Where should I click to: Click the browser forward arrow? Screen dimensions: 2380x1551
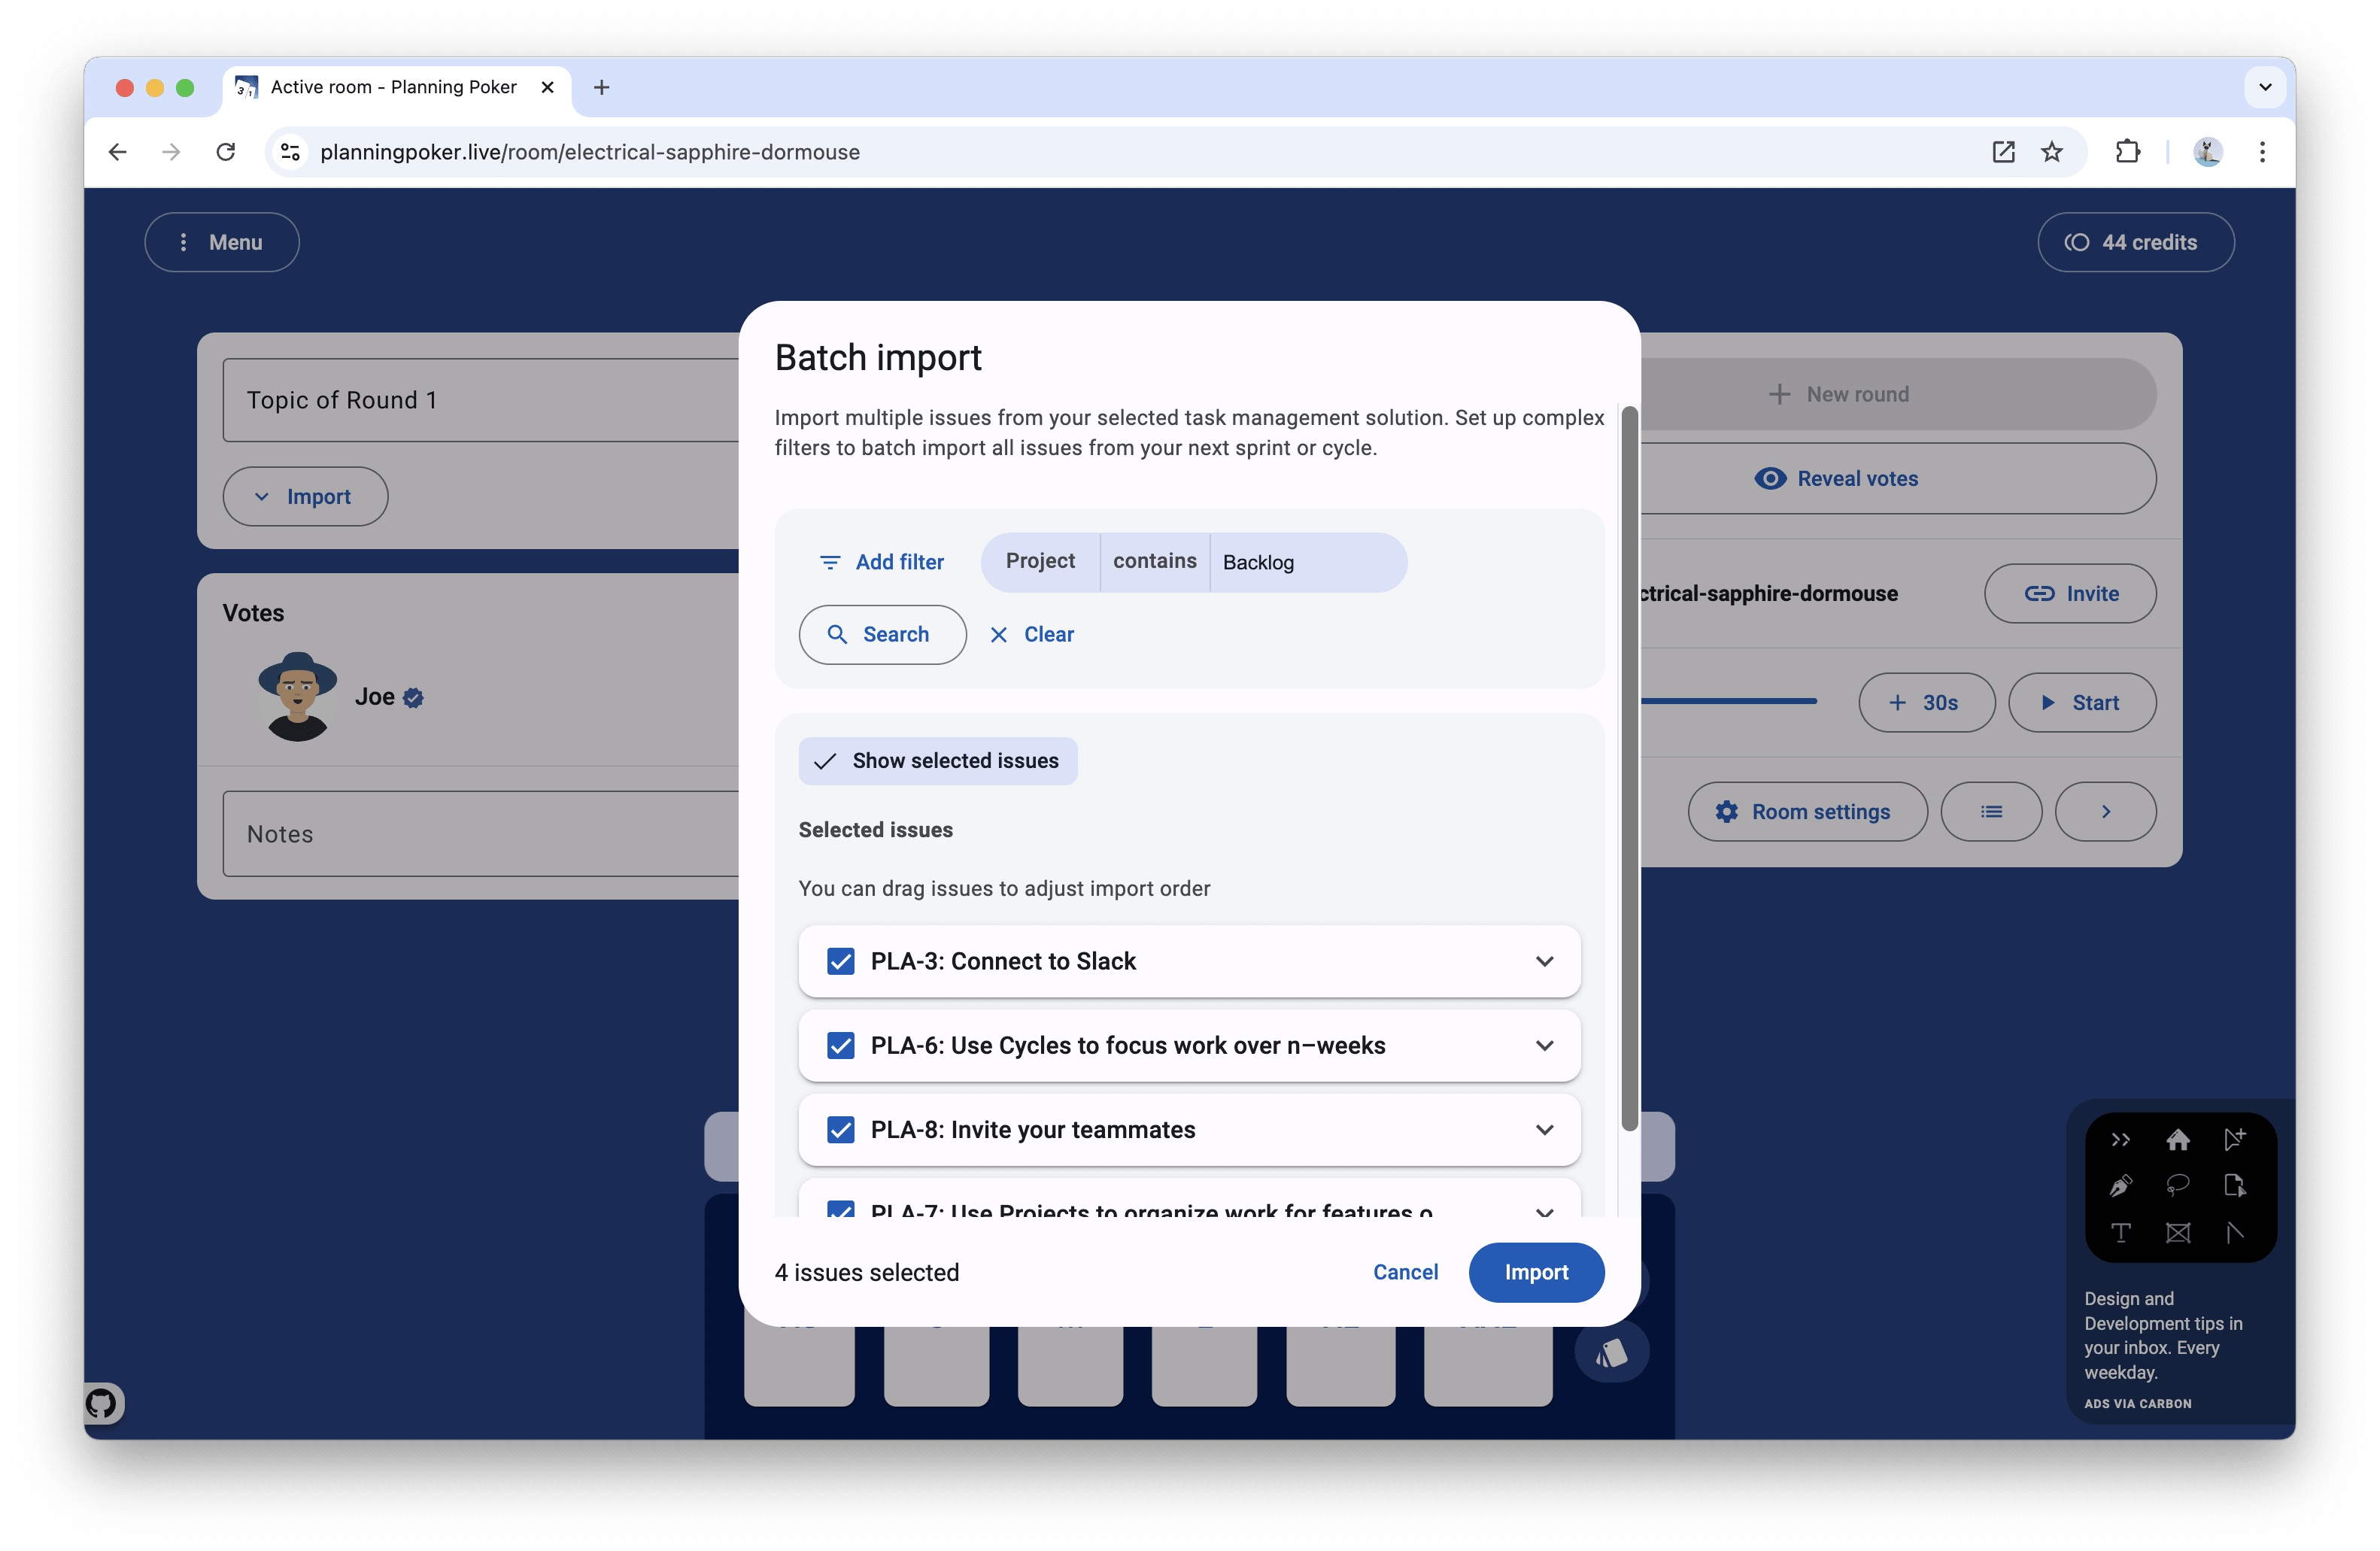pos(172,152)
